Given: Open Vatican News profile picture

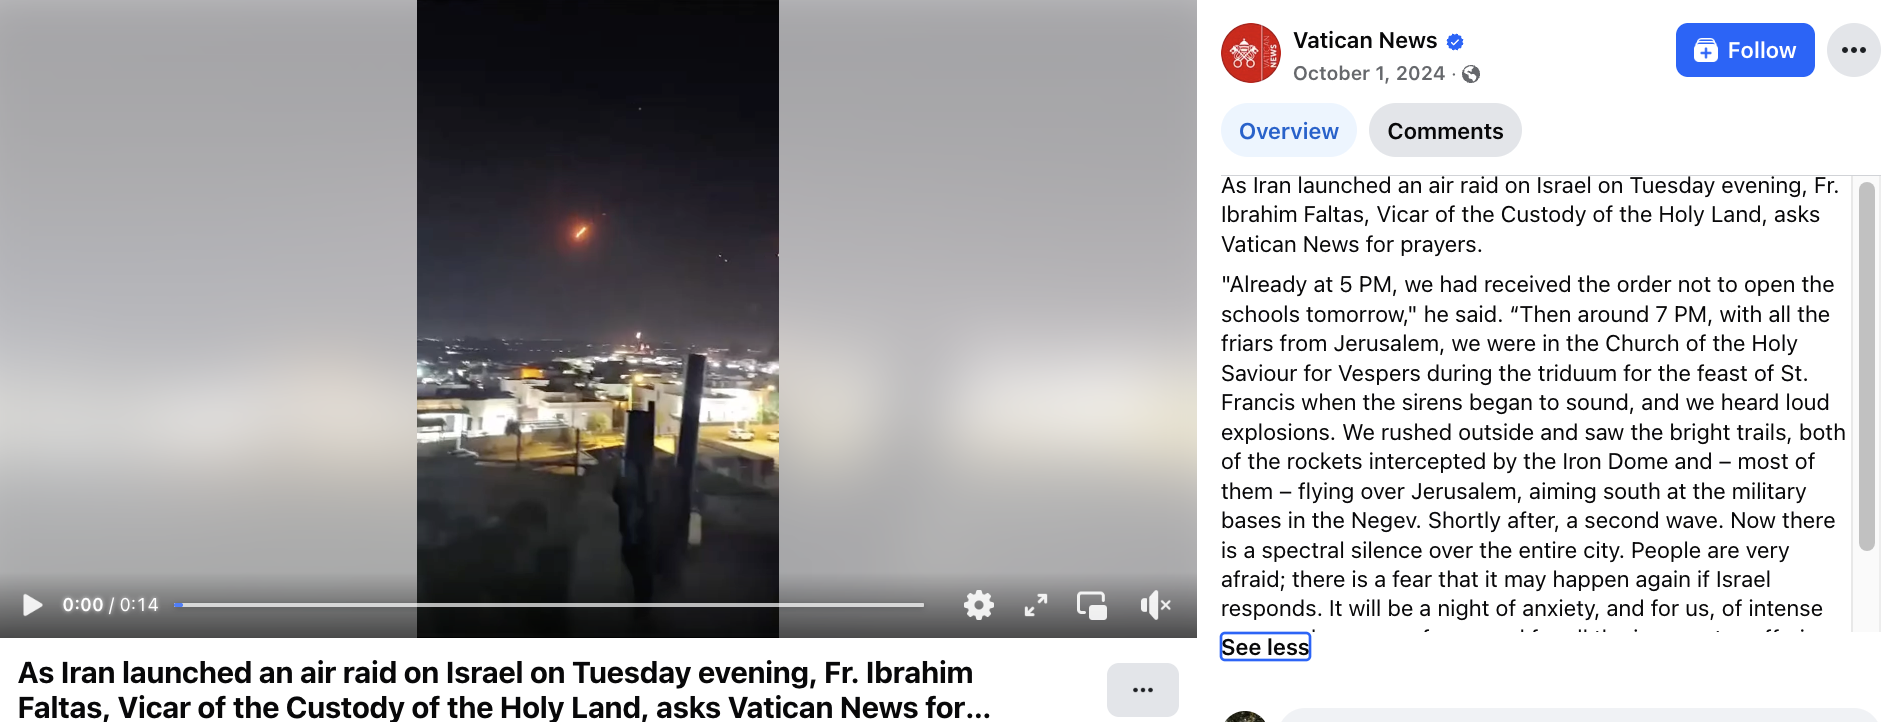Looking at the screenshot, I should pyautogui.click(x=1250, y=53).
